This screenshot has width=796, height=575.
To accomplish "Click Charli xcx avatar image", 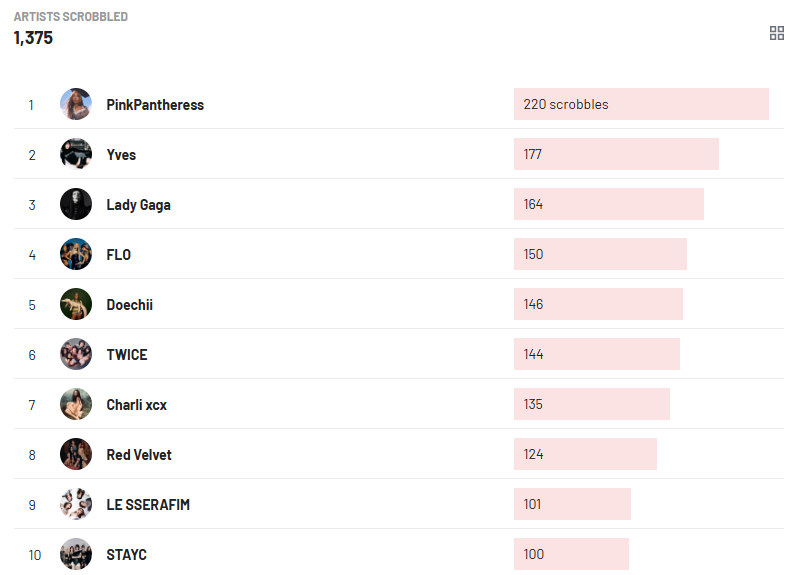I will point(76,404).
